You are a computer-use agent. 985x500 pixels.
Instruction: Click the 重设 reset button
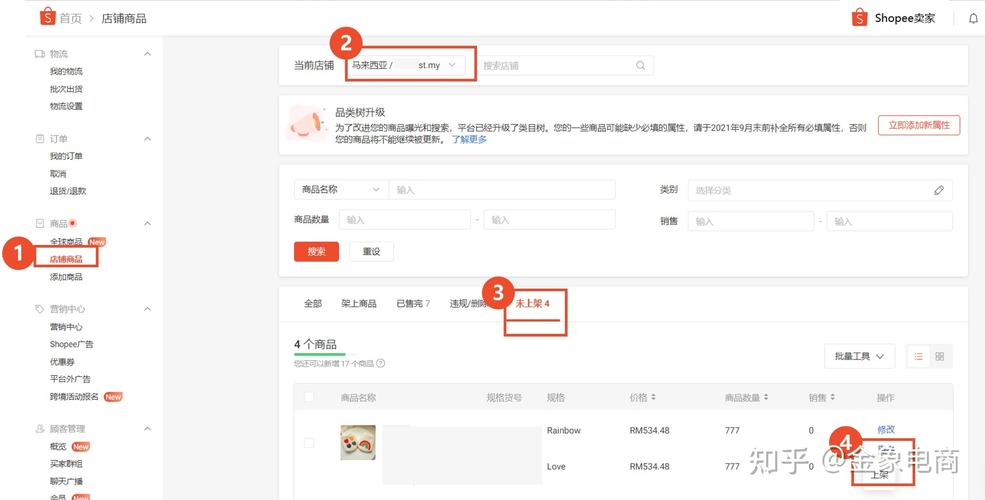coord(371,251)
